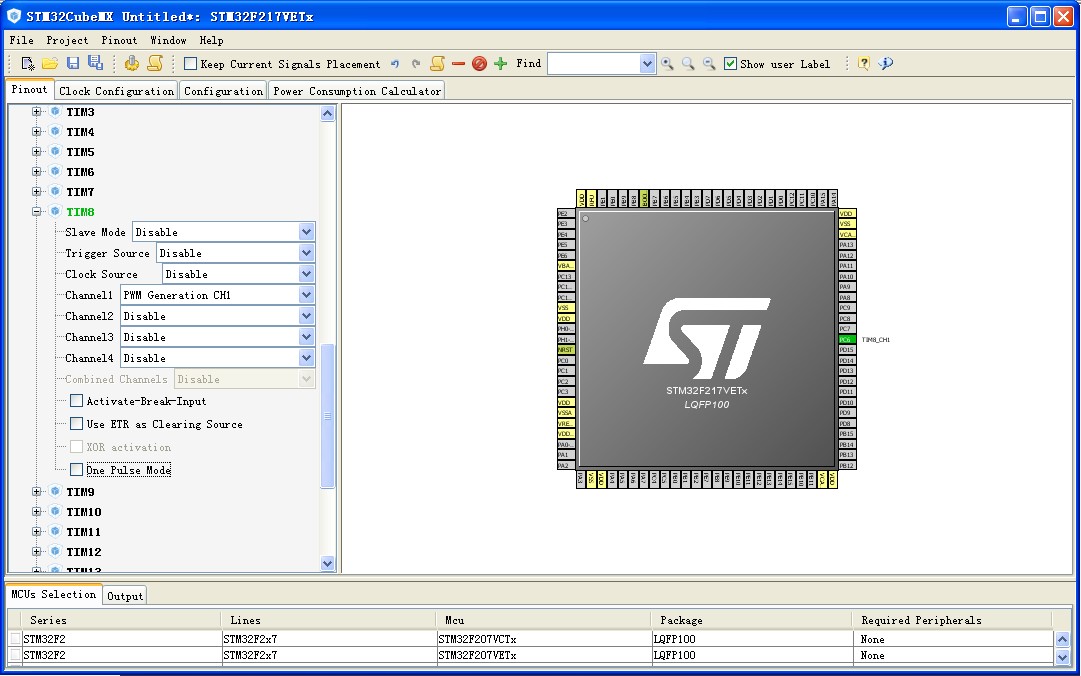The image size is (1081, 676).
Task: Collapse the TIM8 tree node
Action: pos(37,212)
